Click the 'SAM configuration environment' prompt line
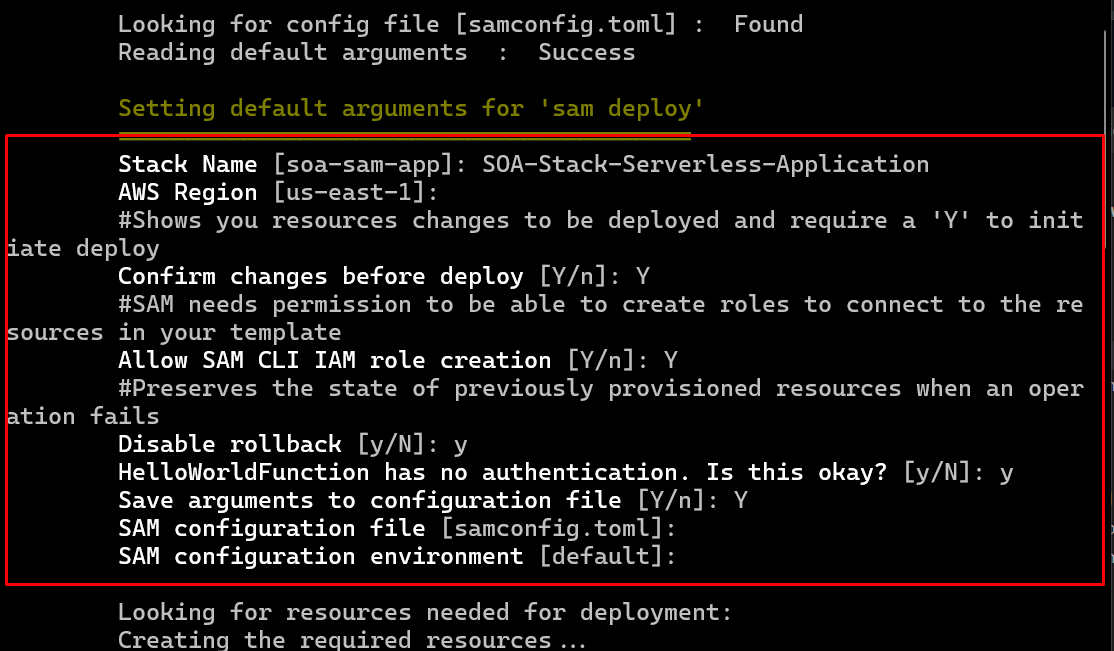Image resolution: width=1114 pixels, height=651 pixels. [397, 556]
